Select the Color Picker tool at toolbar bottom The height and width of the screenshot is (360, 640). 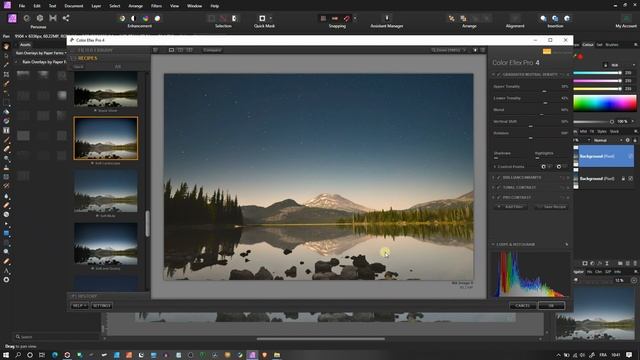[x=6, y=280]
